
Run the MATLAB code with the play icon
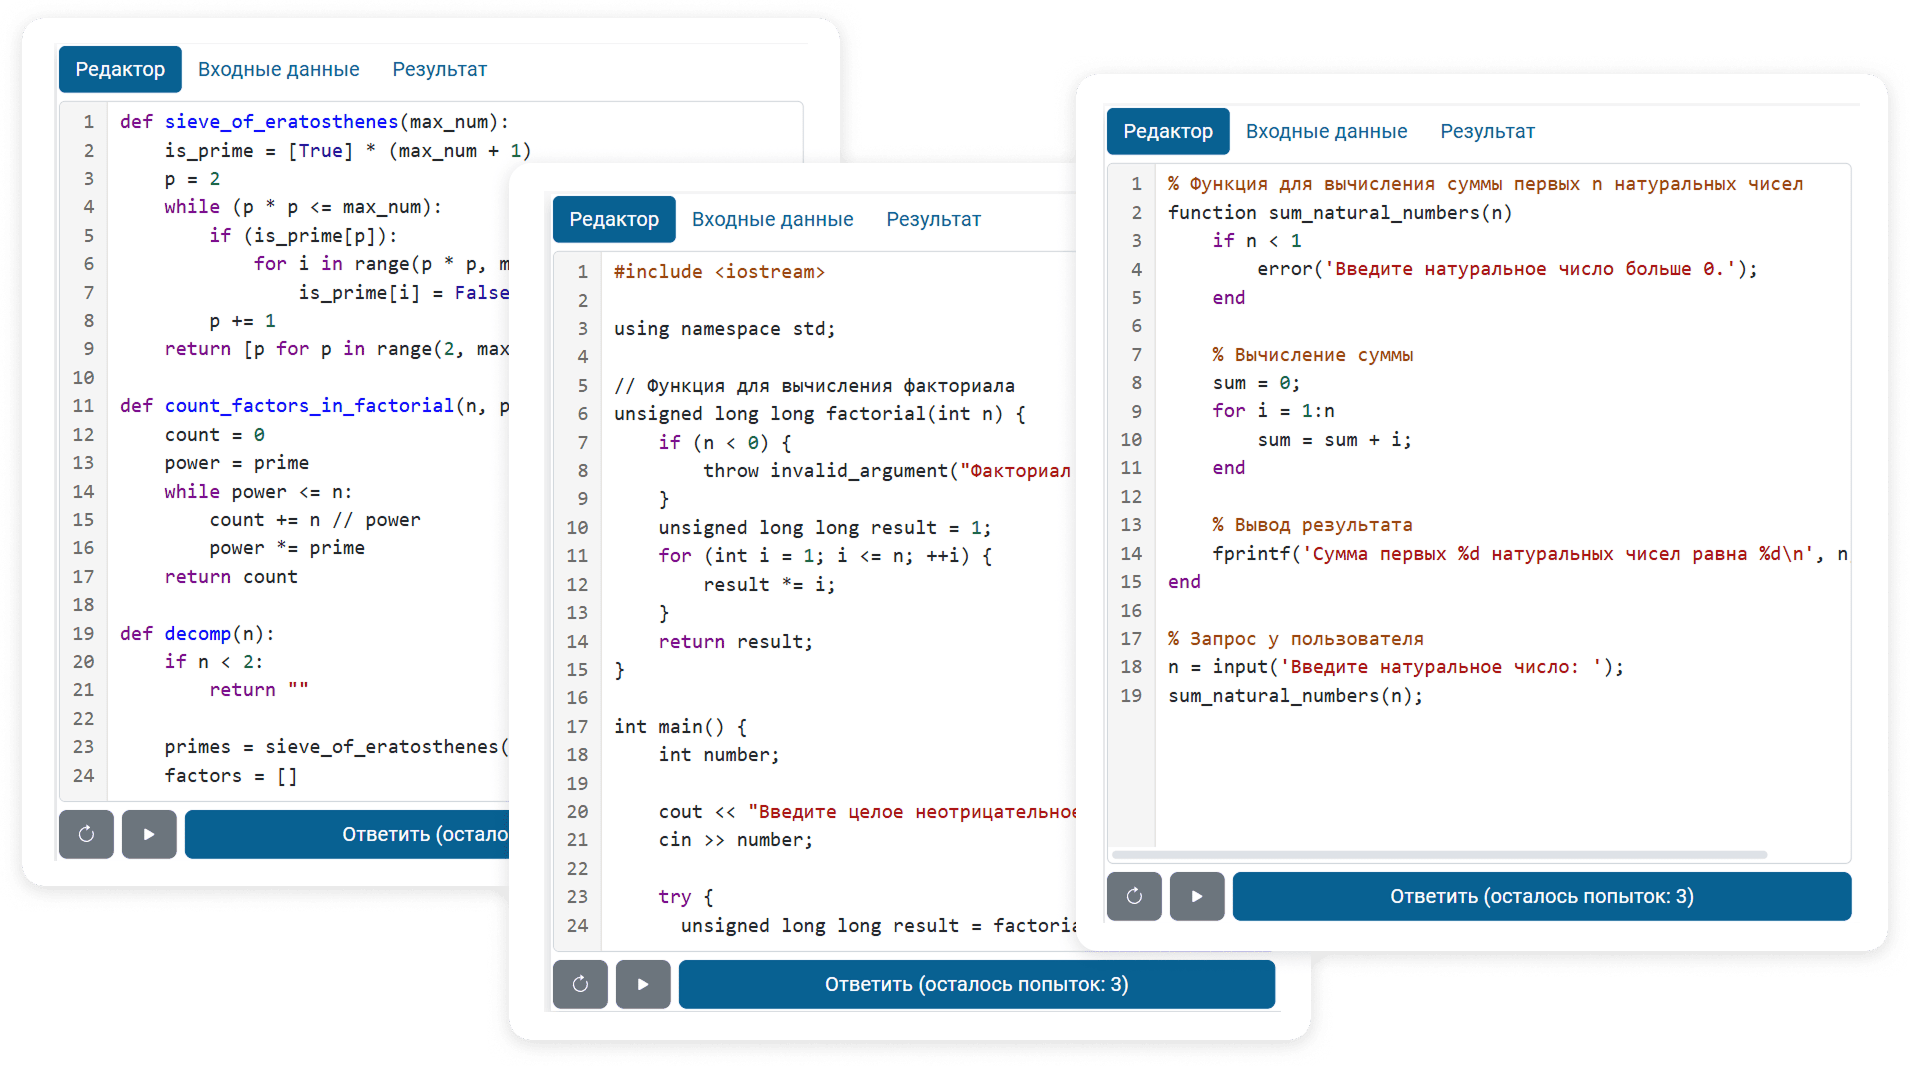pyautogui.click(x=1197, y=896)
